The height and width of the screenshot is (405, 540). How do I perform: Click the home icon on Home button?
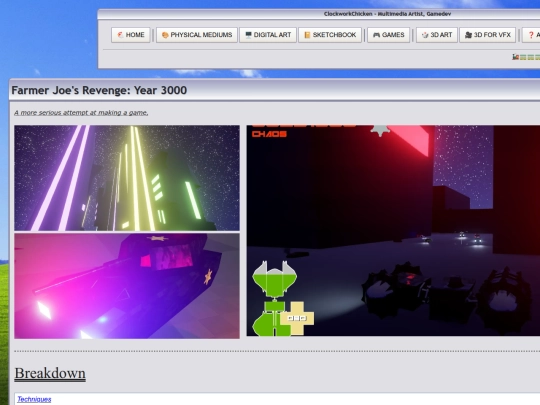pos(120,35)
